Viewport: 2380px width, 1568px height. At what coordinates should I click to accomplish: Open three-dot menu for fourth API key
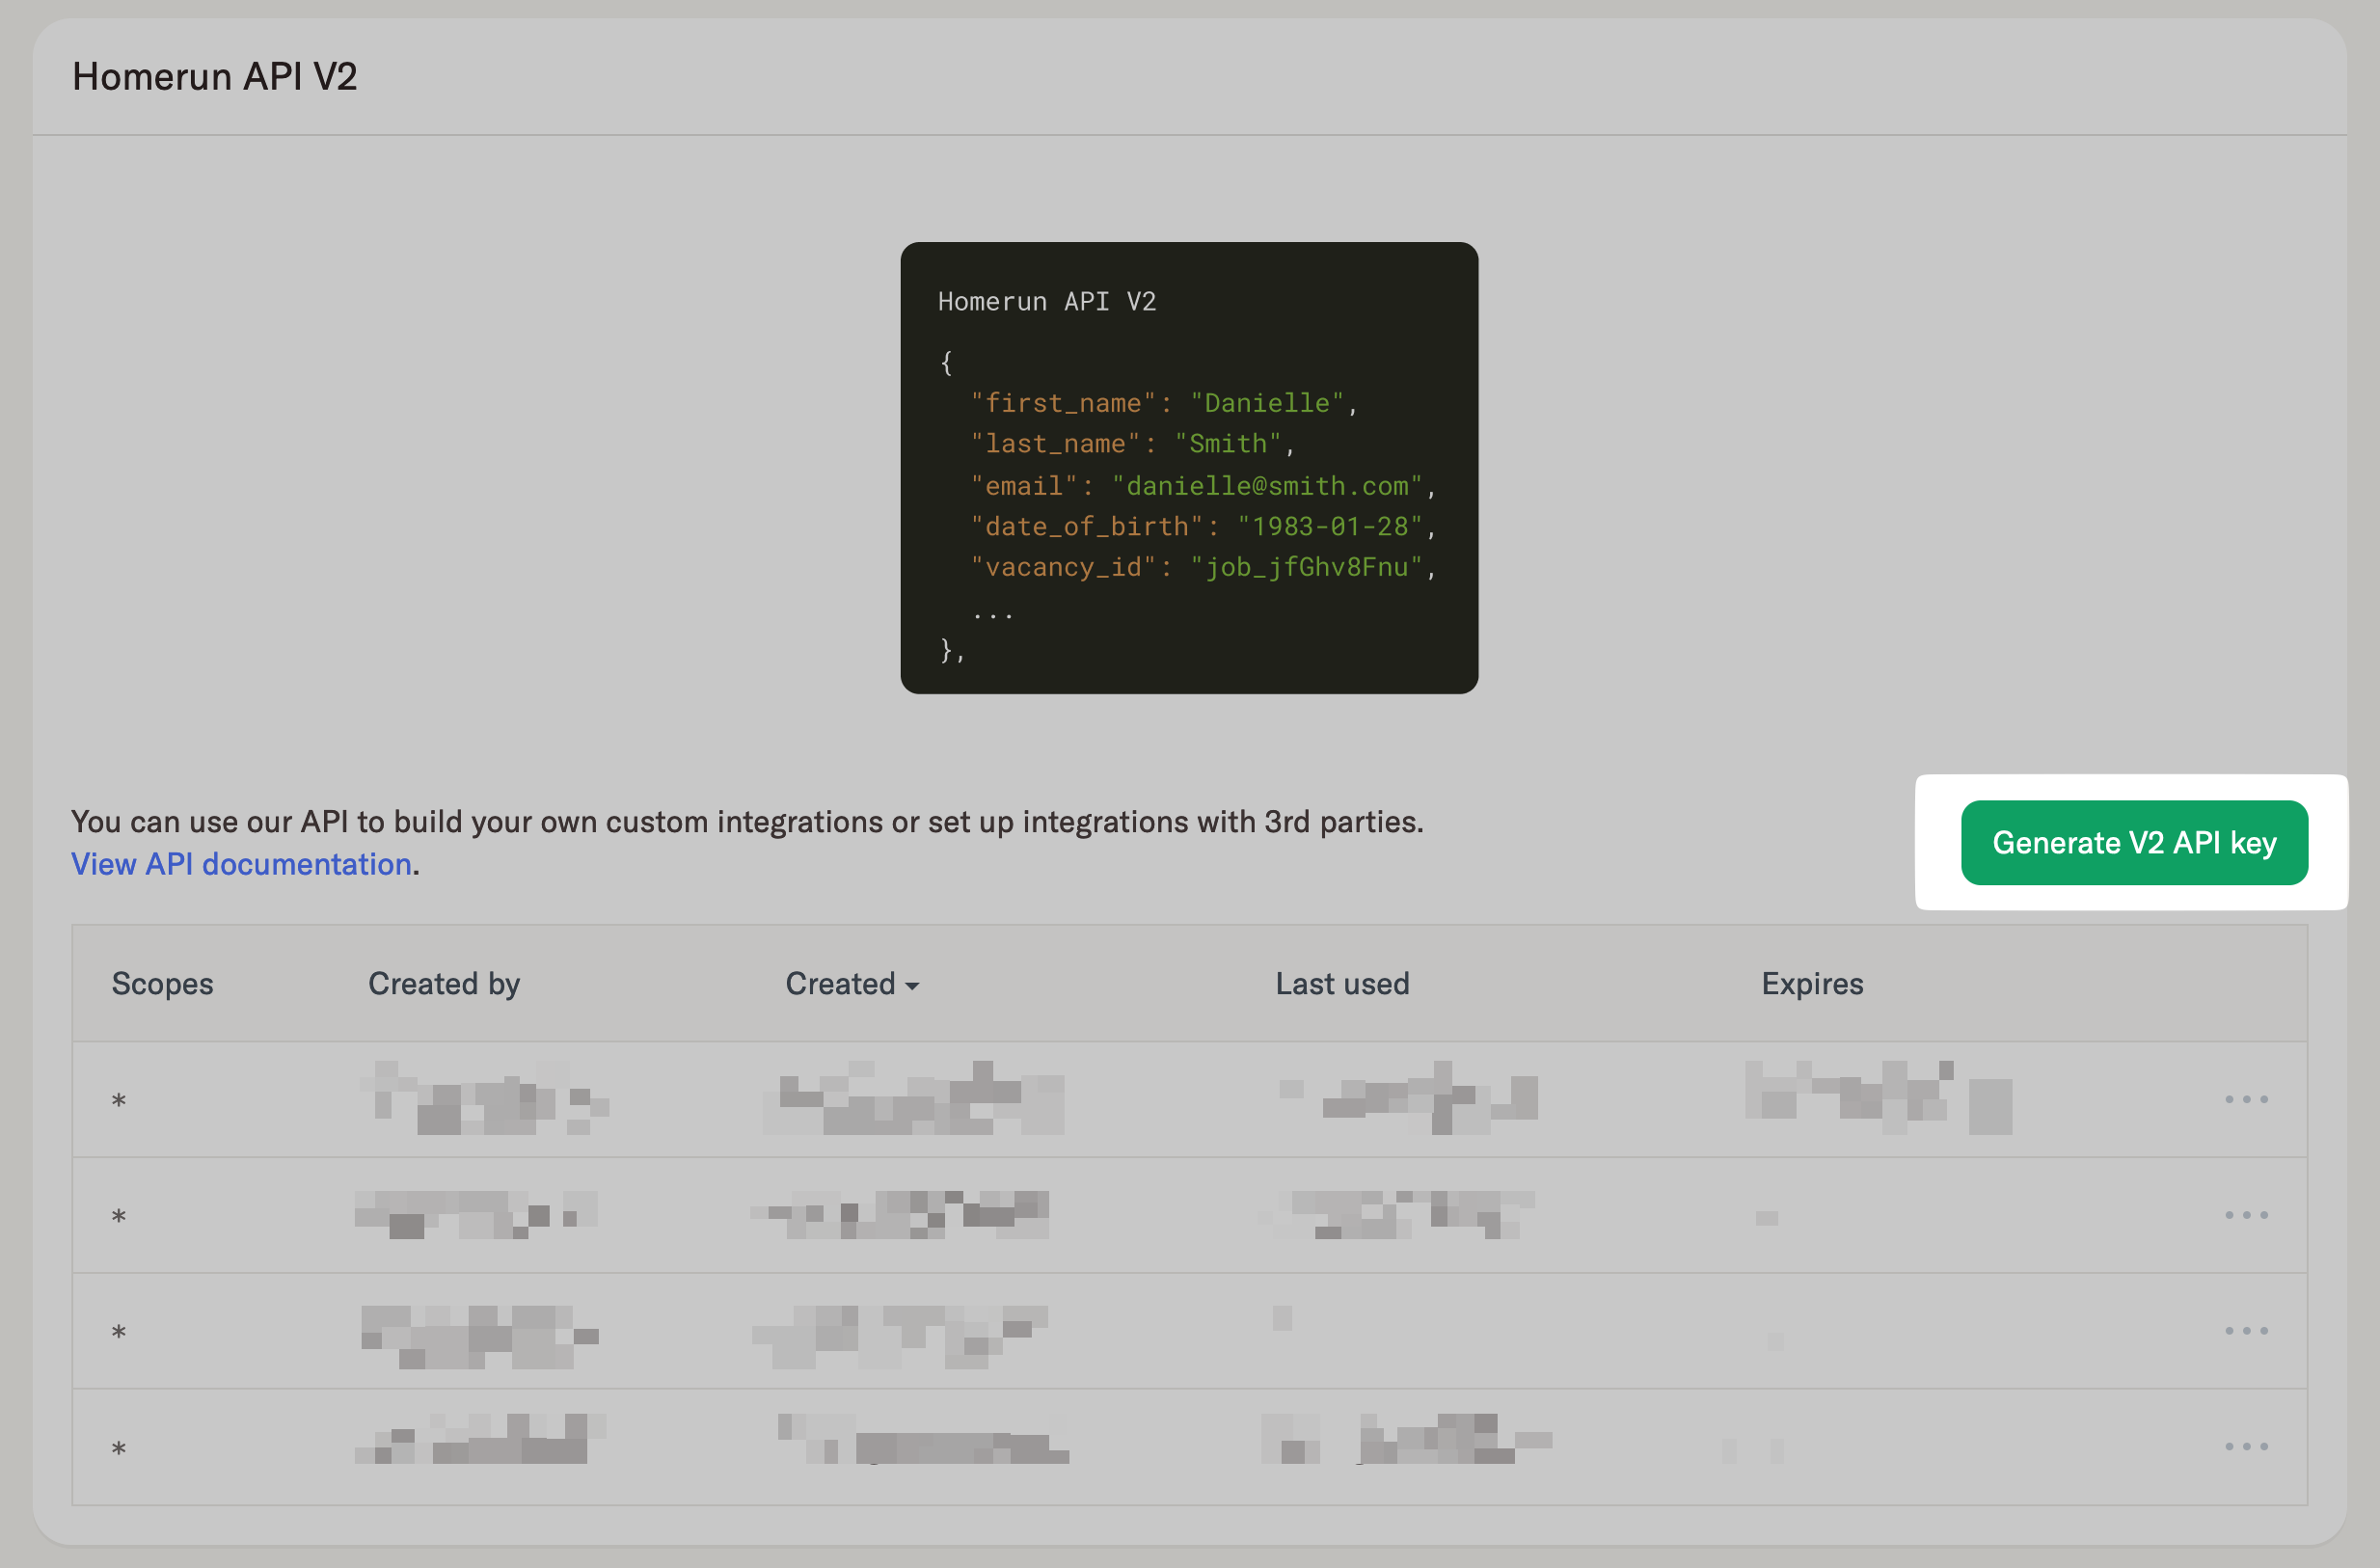(2245, 1446)
